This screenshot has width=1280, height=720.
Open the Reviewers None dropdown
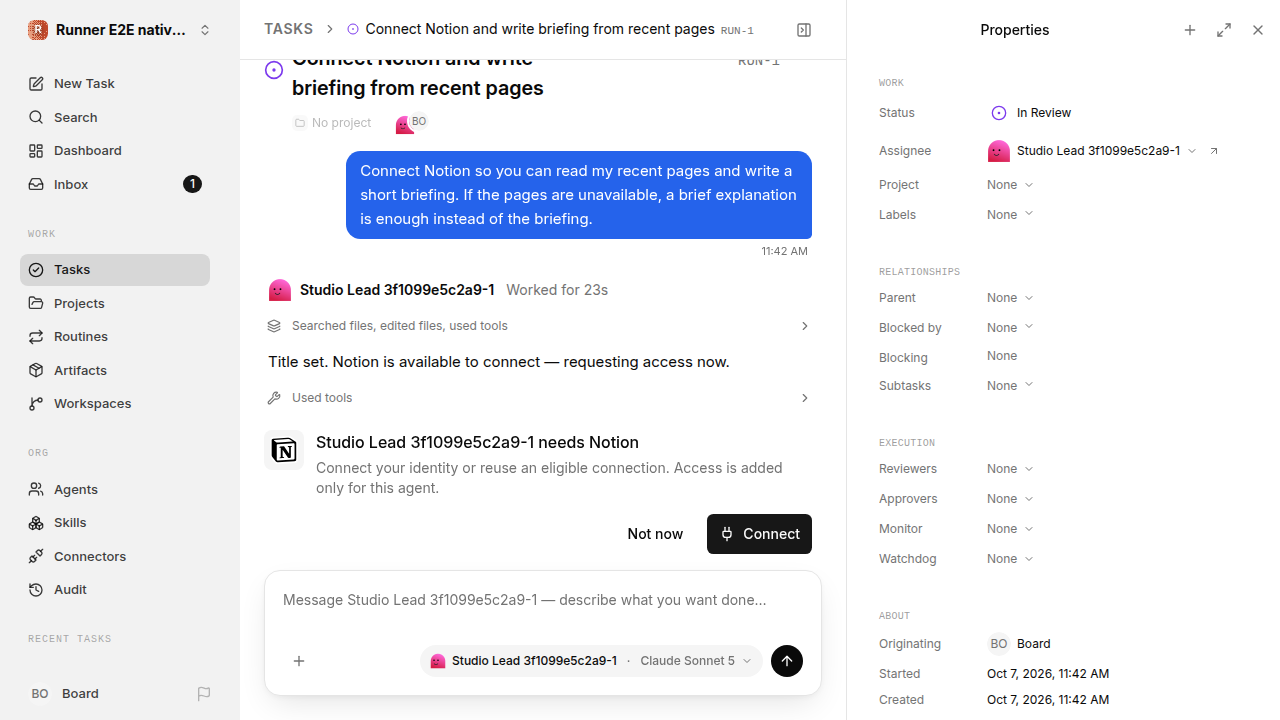pyautogui.click(x=1010, y=469)
